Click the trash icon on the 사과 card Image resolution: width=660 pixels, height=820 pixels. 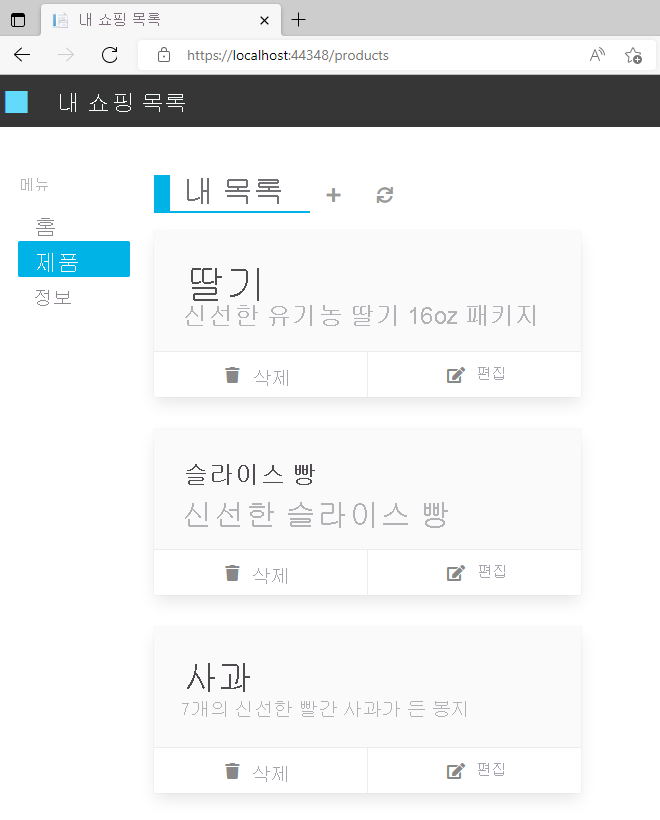click(232, 771)
